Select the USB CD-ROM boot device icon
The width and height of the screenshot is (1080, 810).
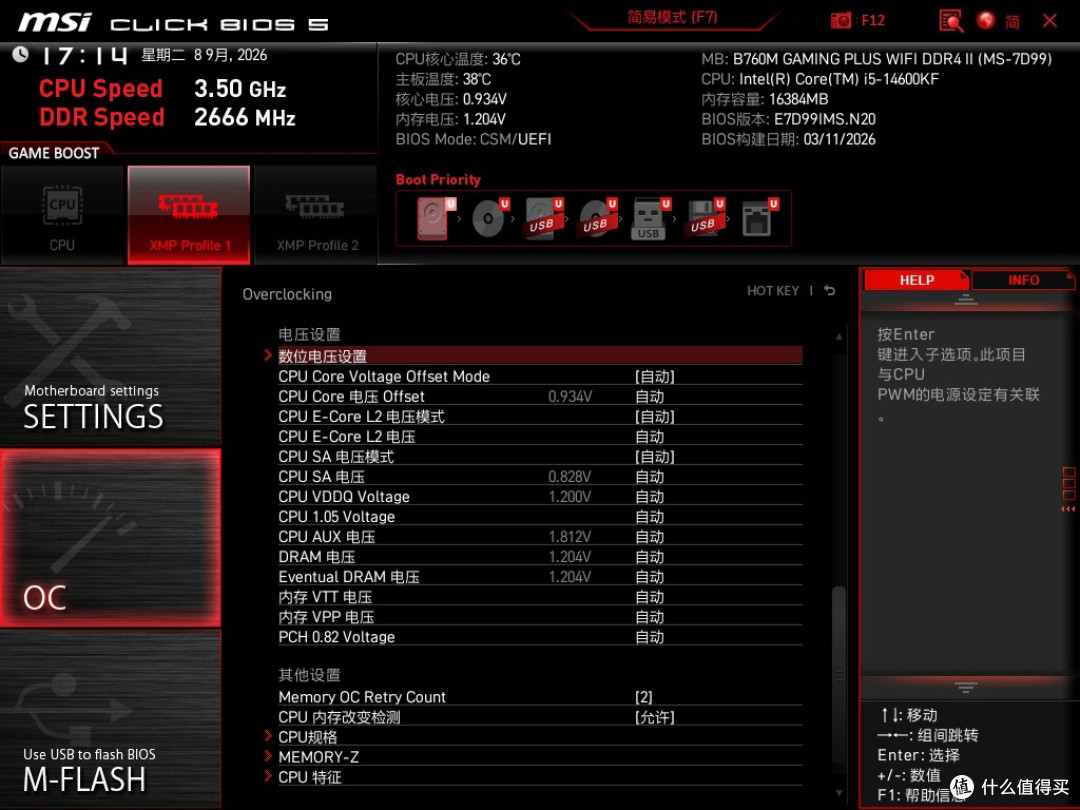click(x=598, y=218)
